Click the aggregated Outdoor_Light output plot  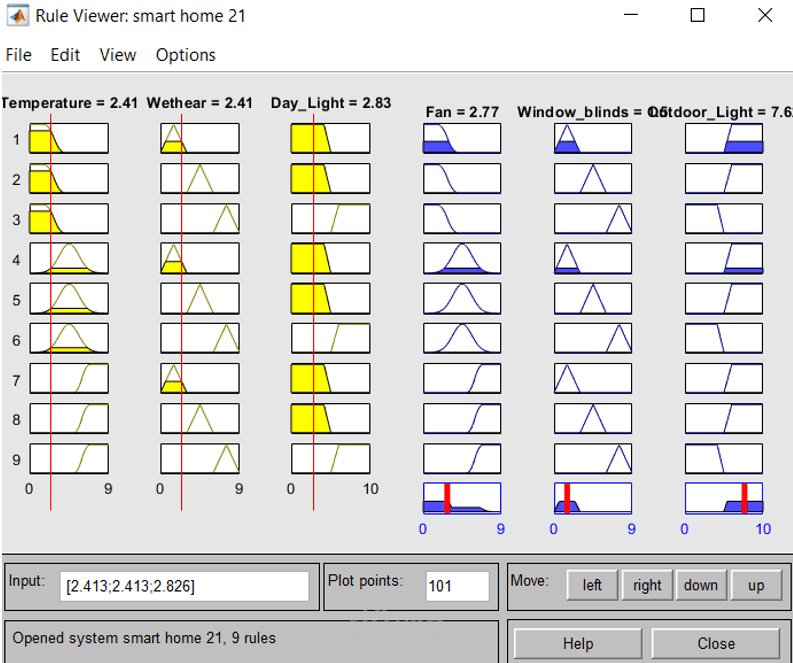pos(724,499)
